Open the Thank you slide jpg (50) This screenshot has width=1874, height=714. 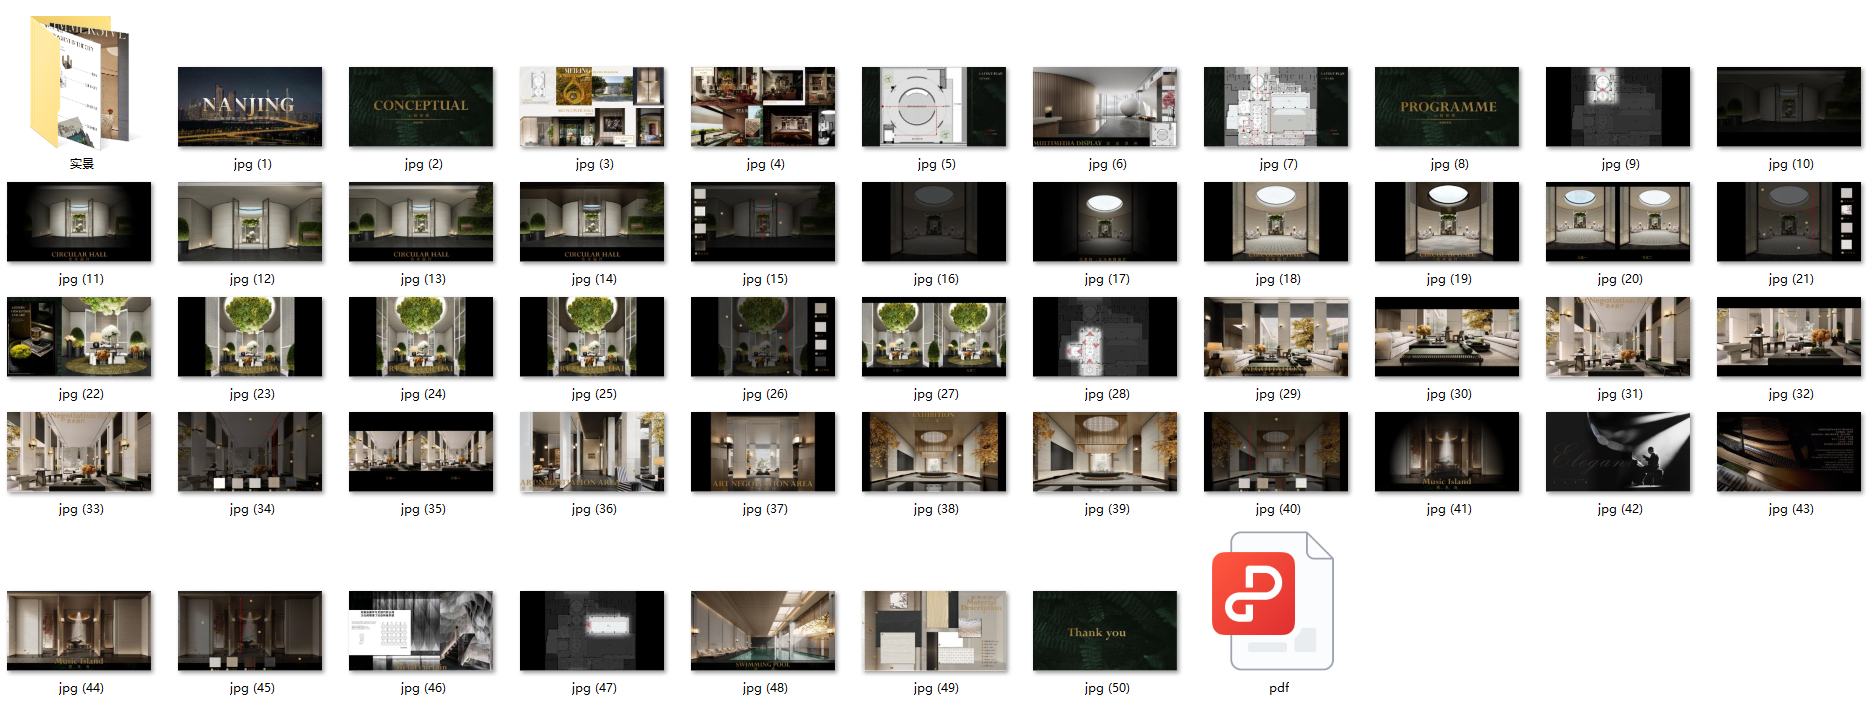[x=1105, y=631]
